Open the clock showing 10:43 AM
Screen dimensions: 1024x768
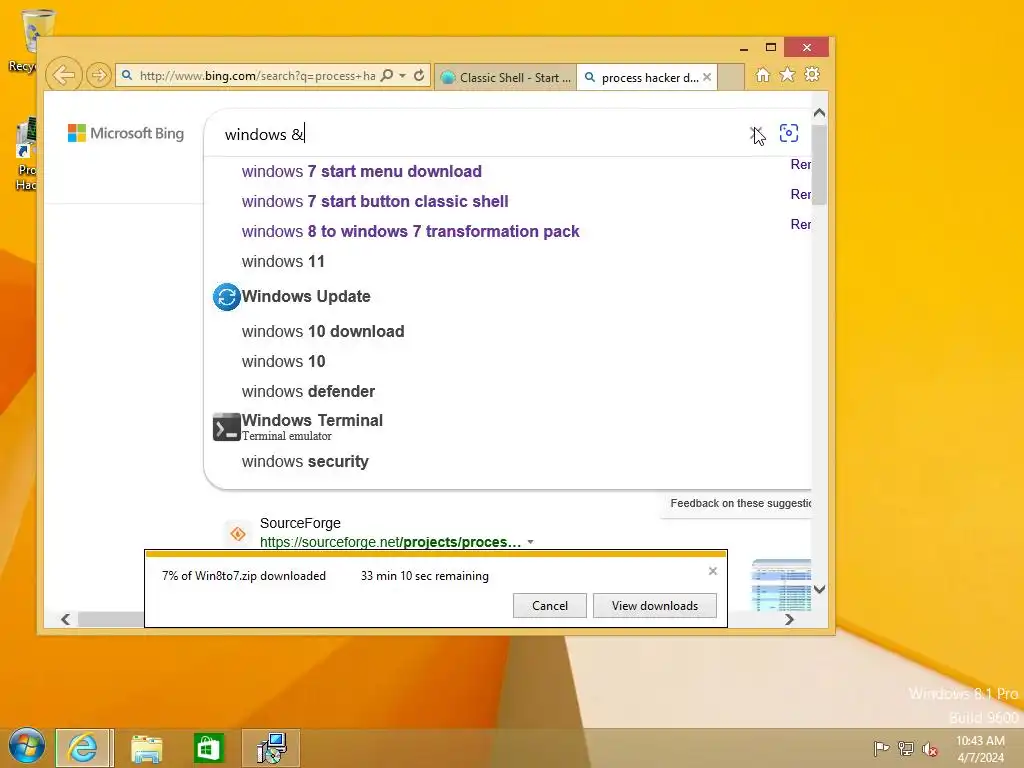click(980, 748)
